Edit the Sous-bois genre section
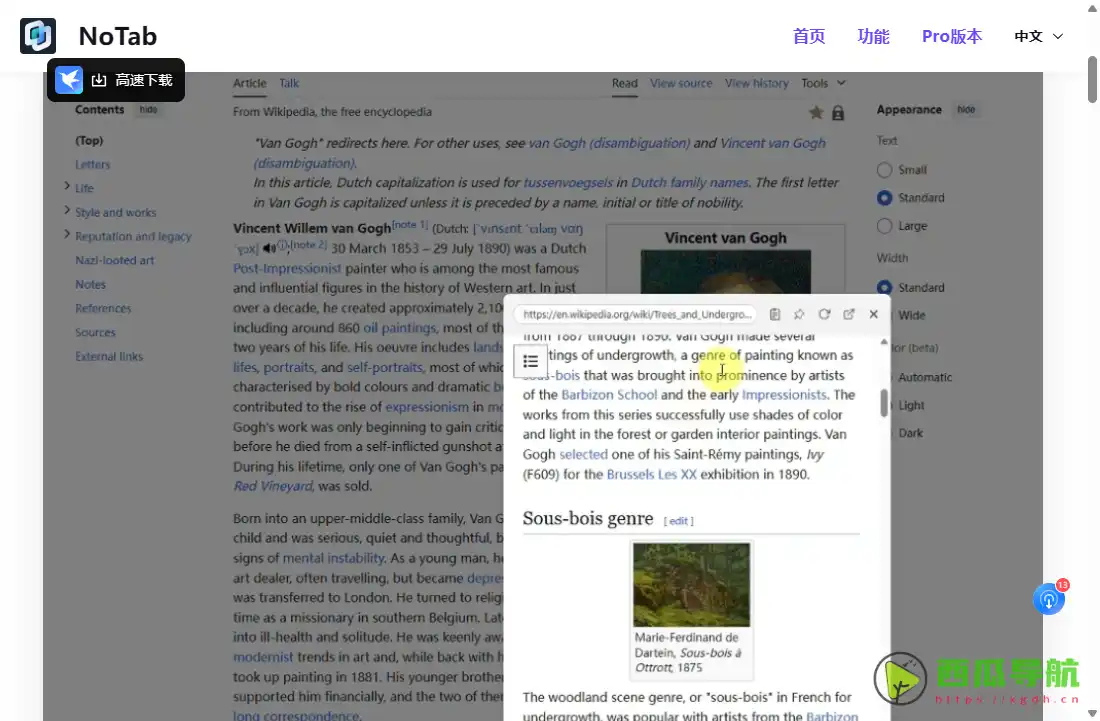 [x=678, y=520]
